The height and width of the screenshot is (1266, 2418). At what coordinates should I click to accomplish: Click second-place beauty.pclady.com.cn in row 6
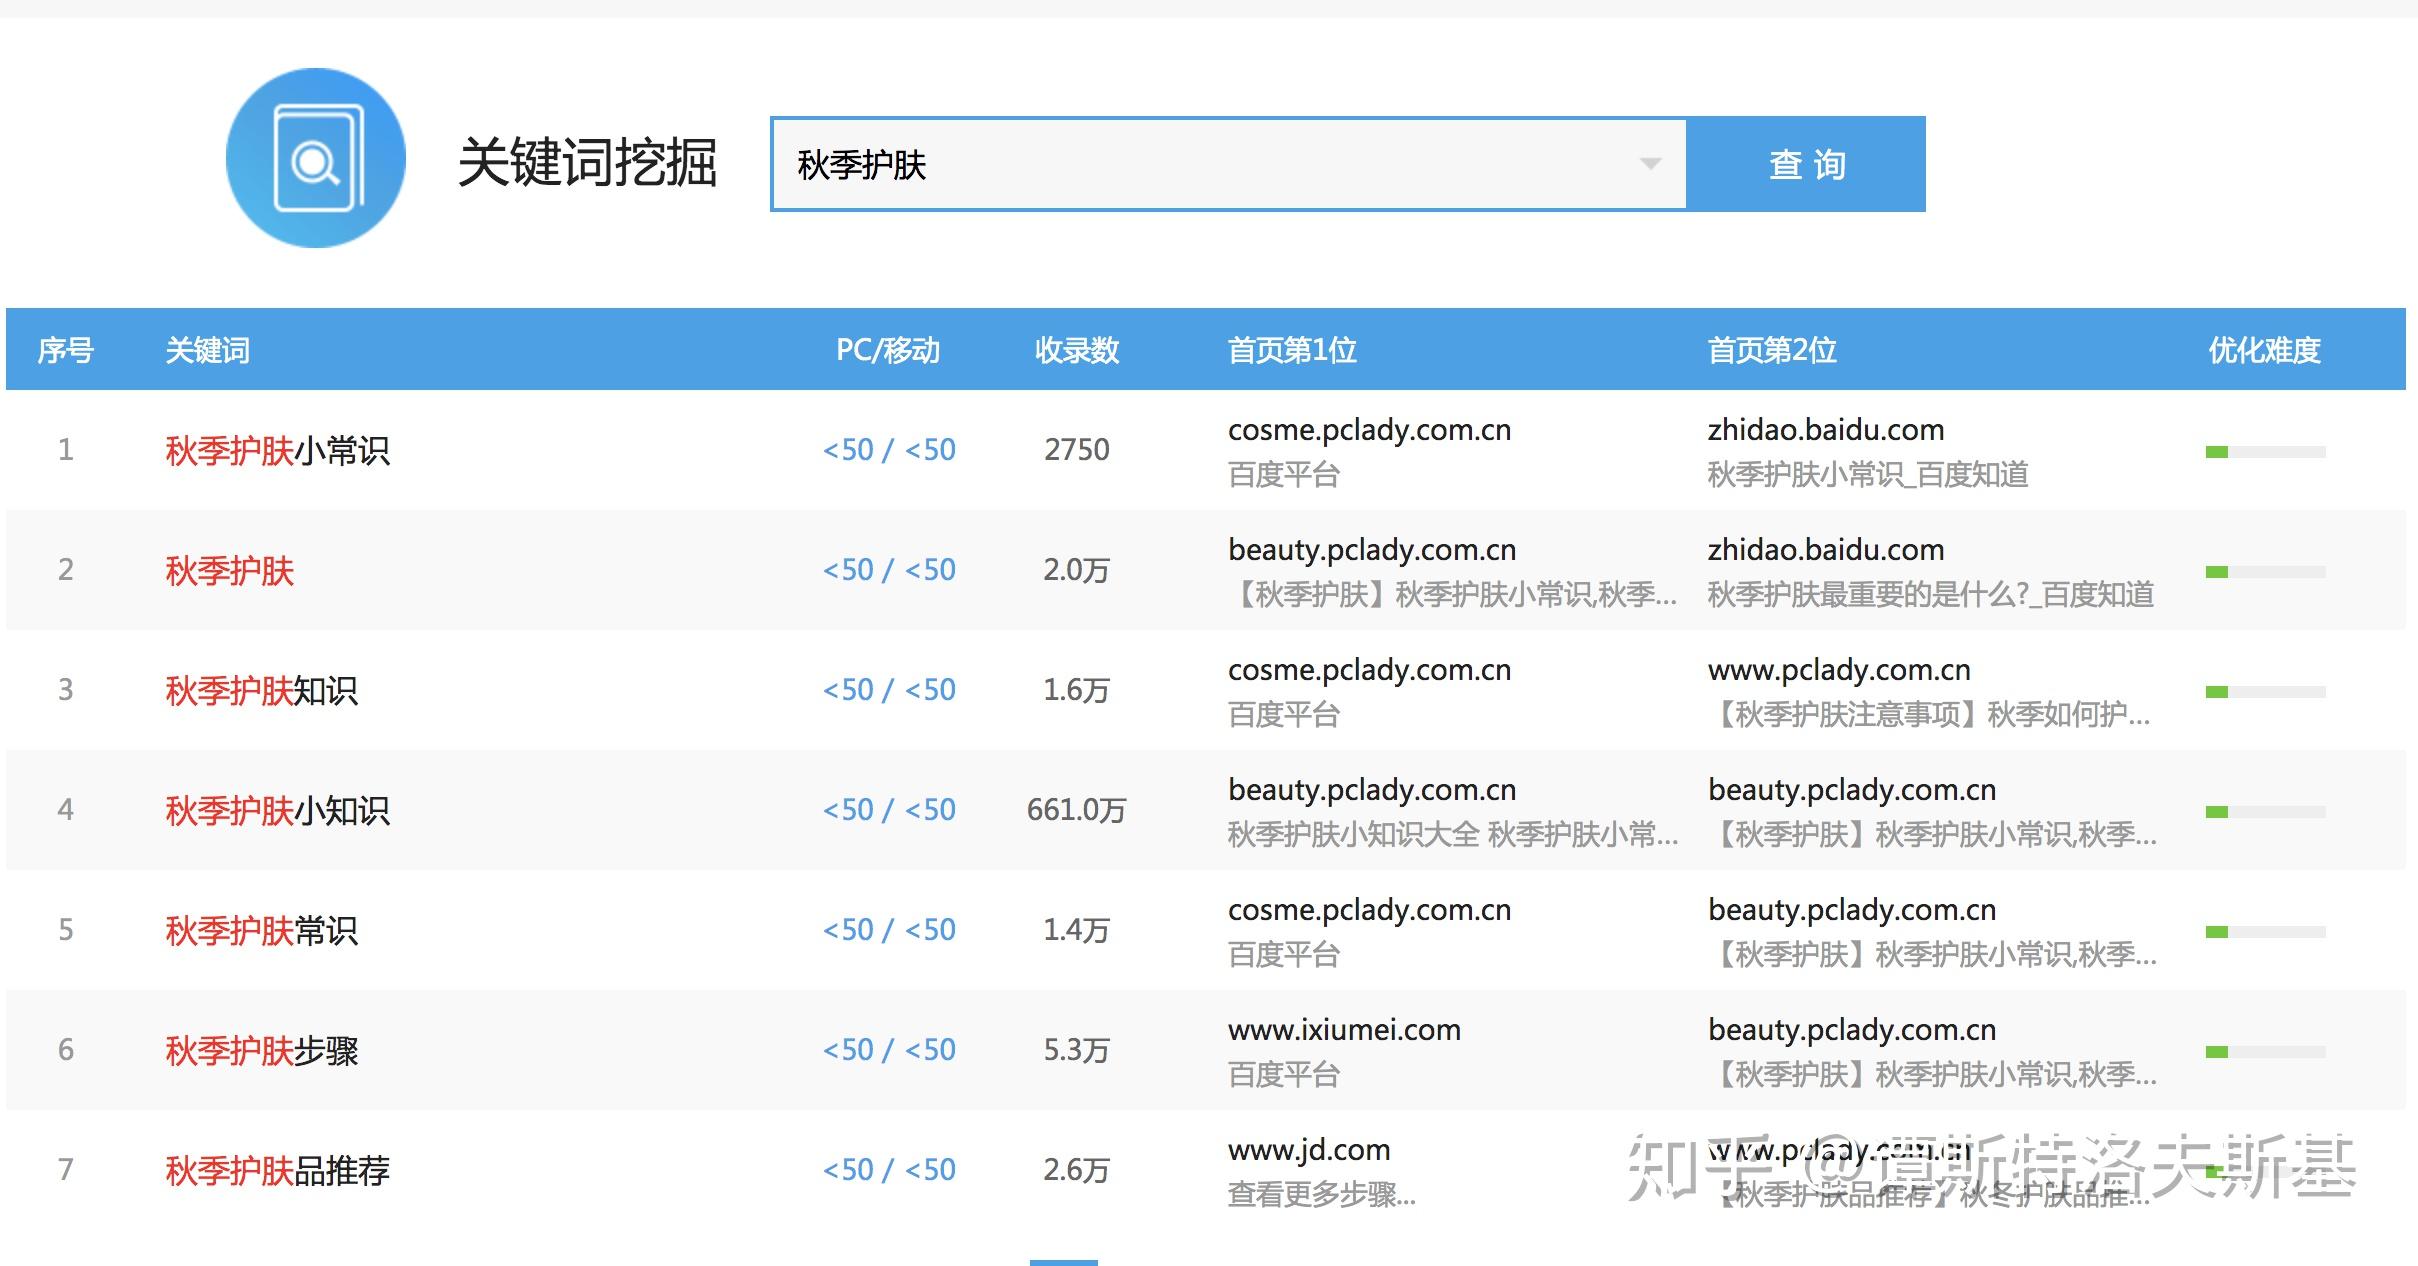1852,1030
